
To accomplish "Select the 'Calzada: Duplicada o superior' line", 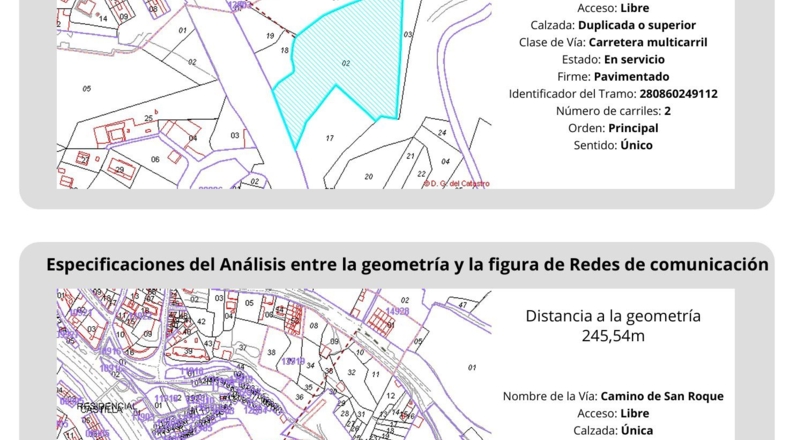I will (613, 25).
